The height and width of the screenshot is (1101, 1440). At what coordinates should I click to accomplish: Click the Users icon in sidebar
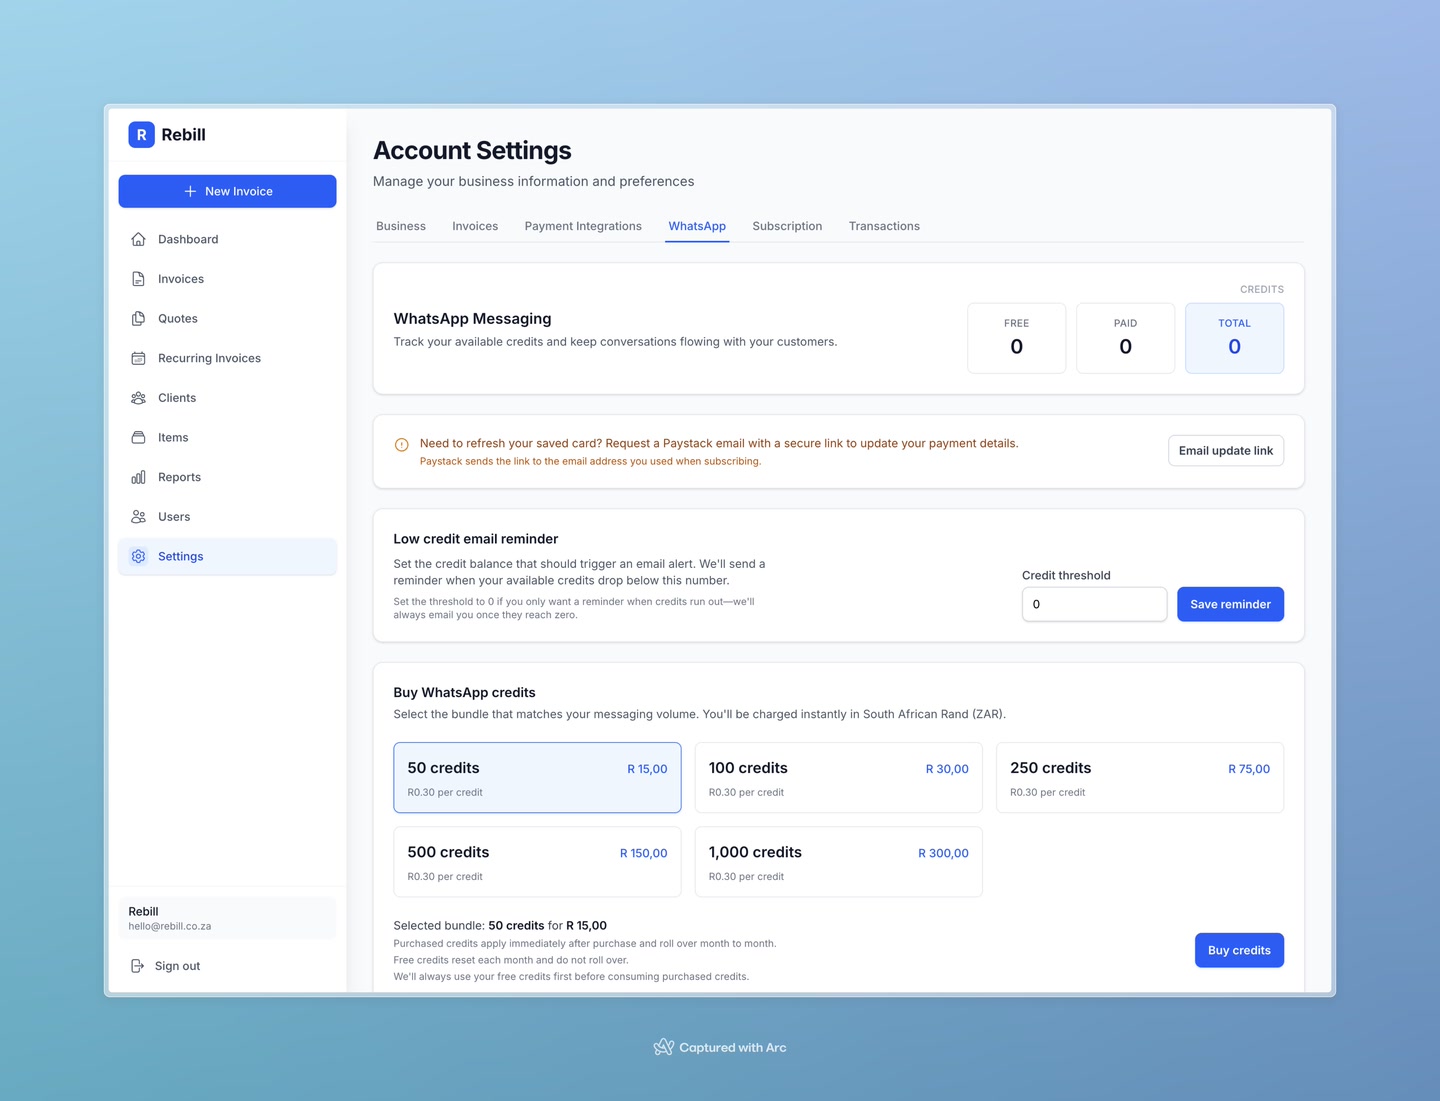pos(139,517)
